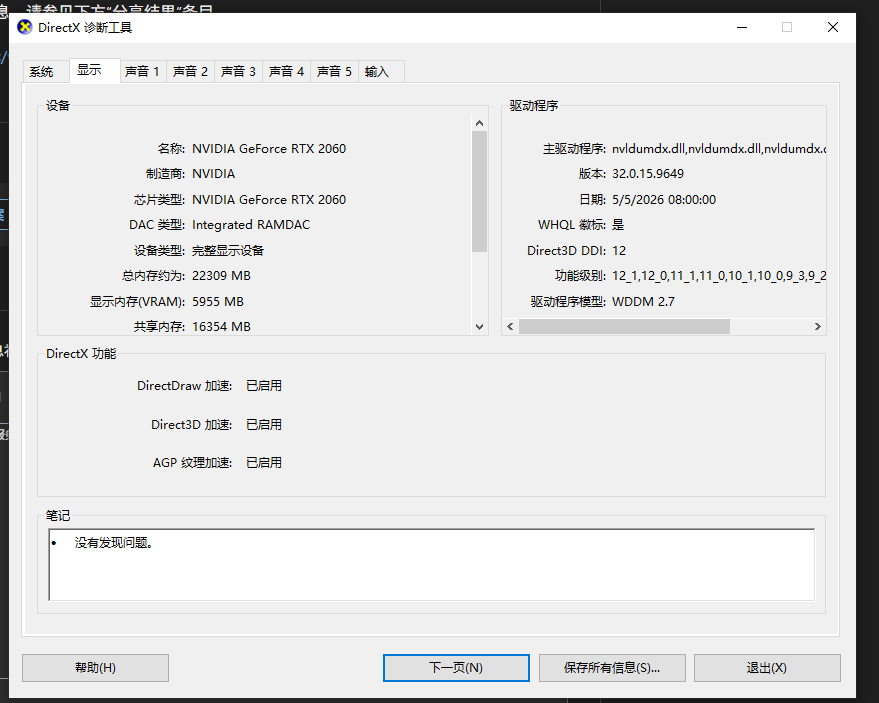Click the 芯片类型 value text
Screen dimensions: 879x703
[x=269, y=200]
